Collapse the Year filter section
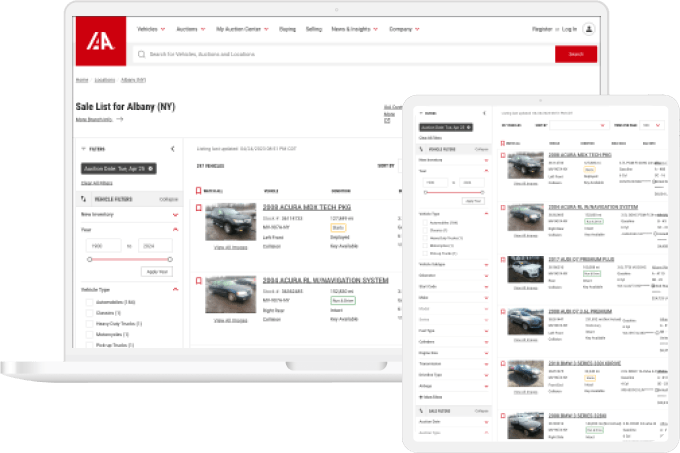 click(x=176, y=229)
